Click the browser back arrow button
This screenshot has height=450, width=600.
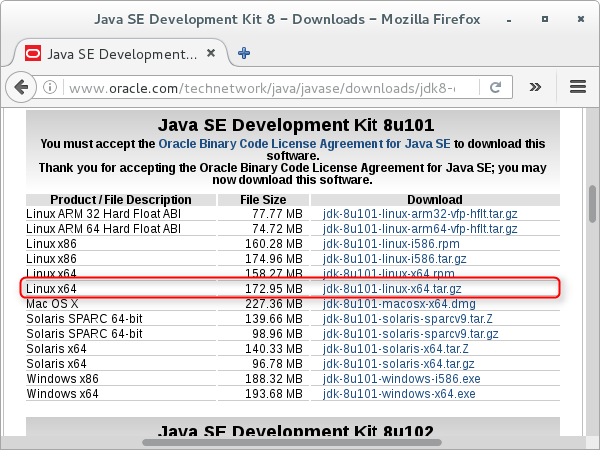click(21, 87)
